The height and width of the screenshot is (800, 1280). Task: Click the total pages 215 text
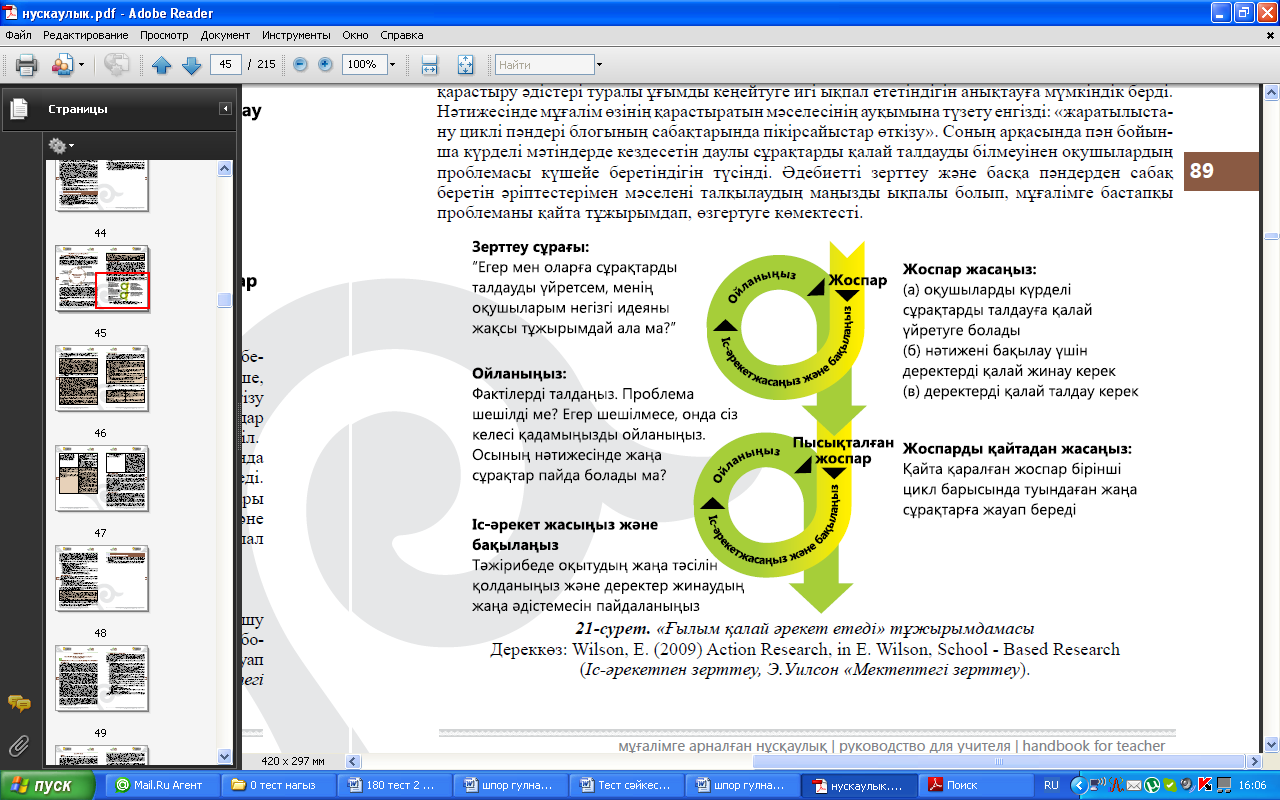point(266,65)
